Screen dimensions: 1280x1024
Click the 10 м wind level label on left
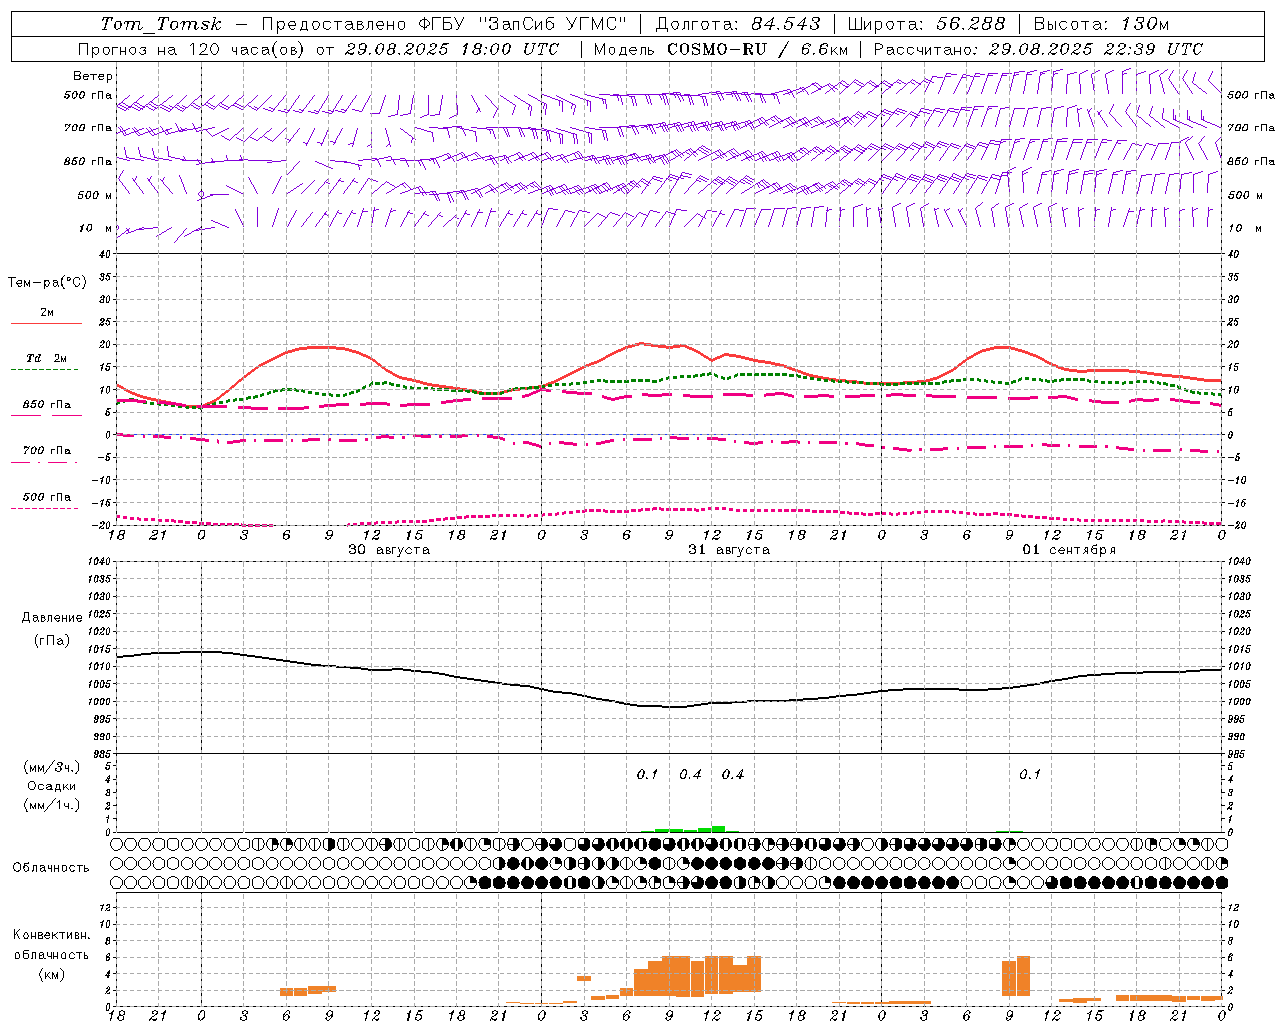pyautogui.click(x=96, y=228)
